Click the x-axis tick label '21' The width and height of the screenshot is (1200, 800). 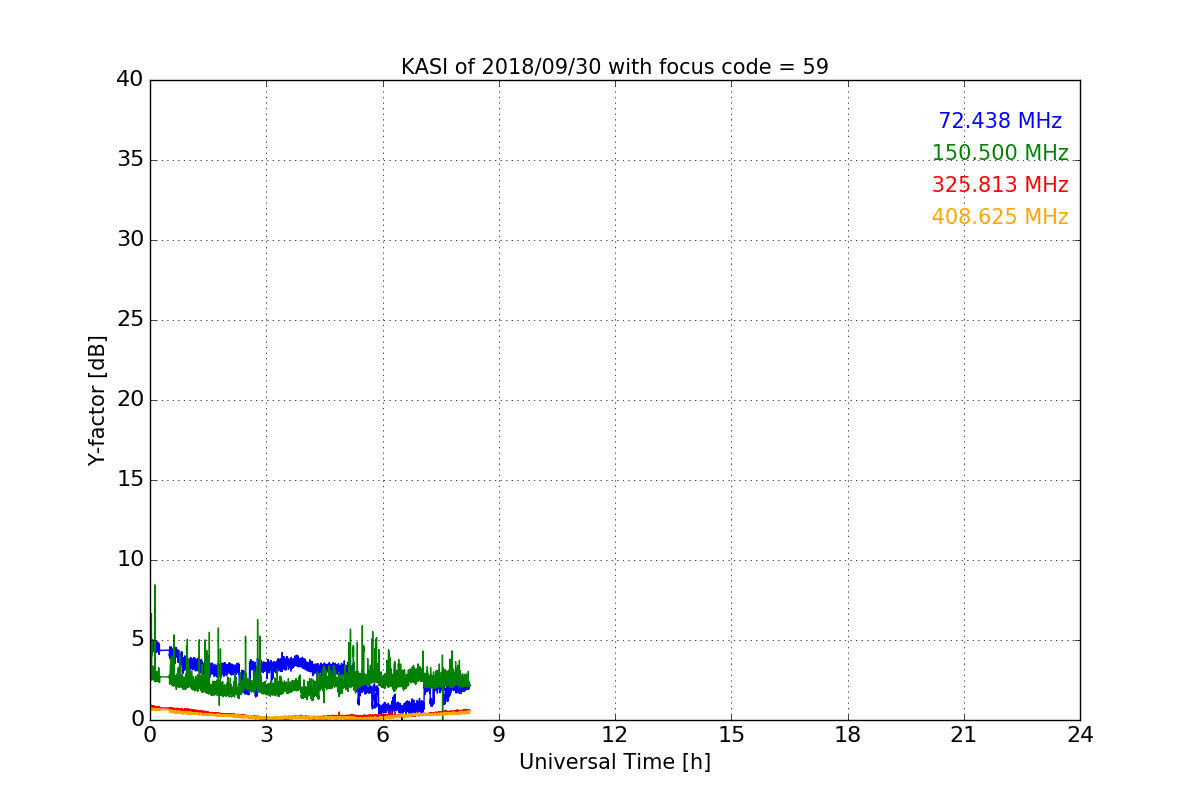[964, 734]
